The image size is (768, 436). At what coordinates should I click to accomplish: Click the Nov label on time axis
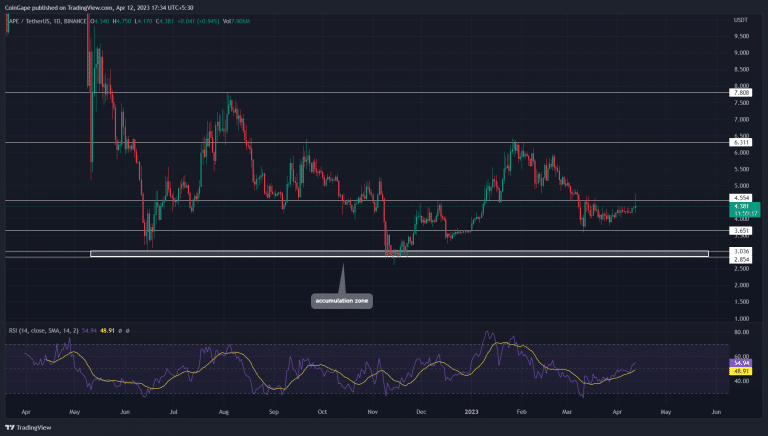pos(371,410)
